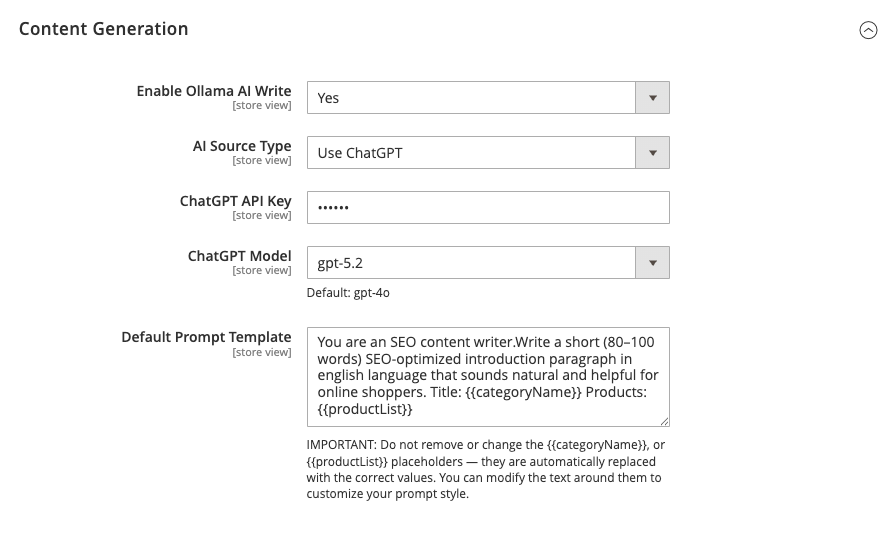Screen dimensions: 880x553
Task: Focus the ChatGPT API Key password field
Action: pyautogui.click(x=488, y=208)
